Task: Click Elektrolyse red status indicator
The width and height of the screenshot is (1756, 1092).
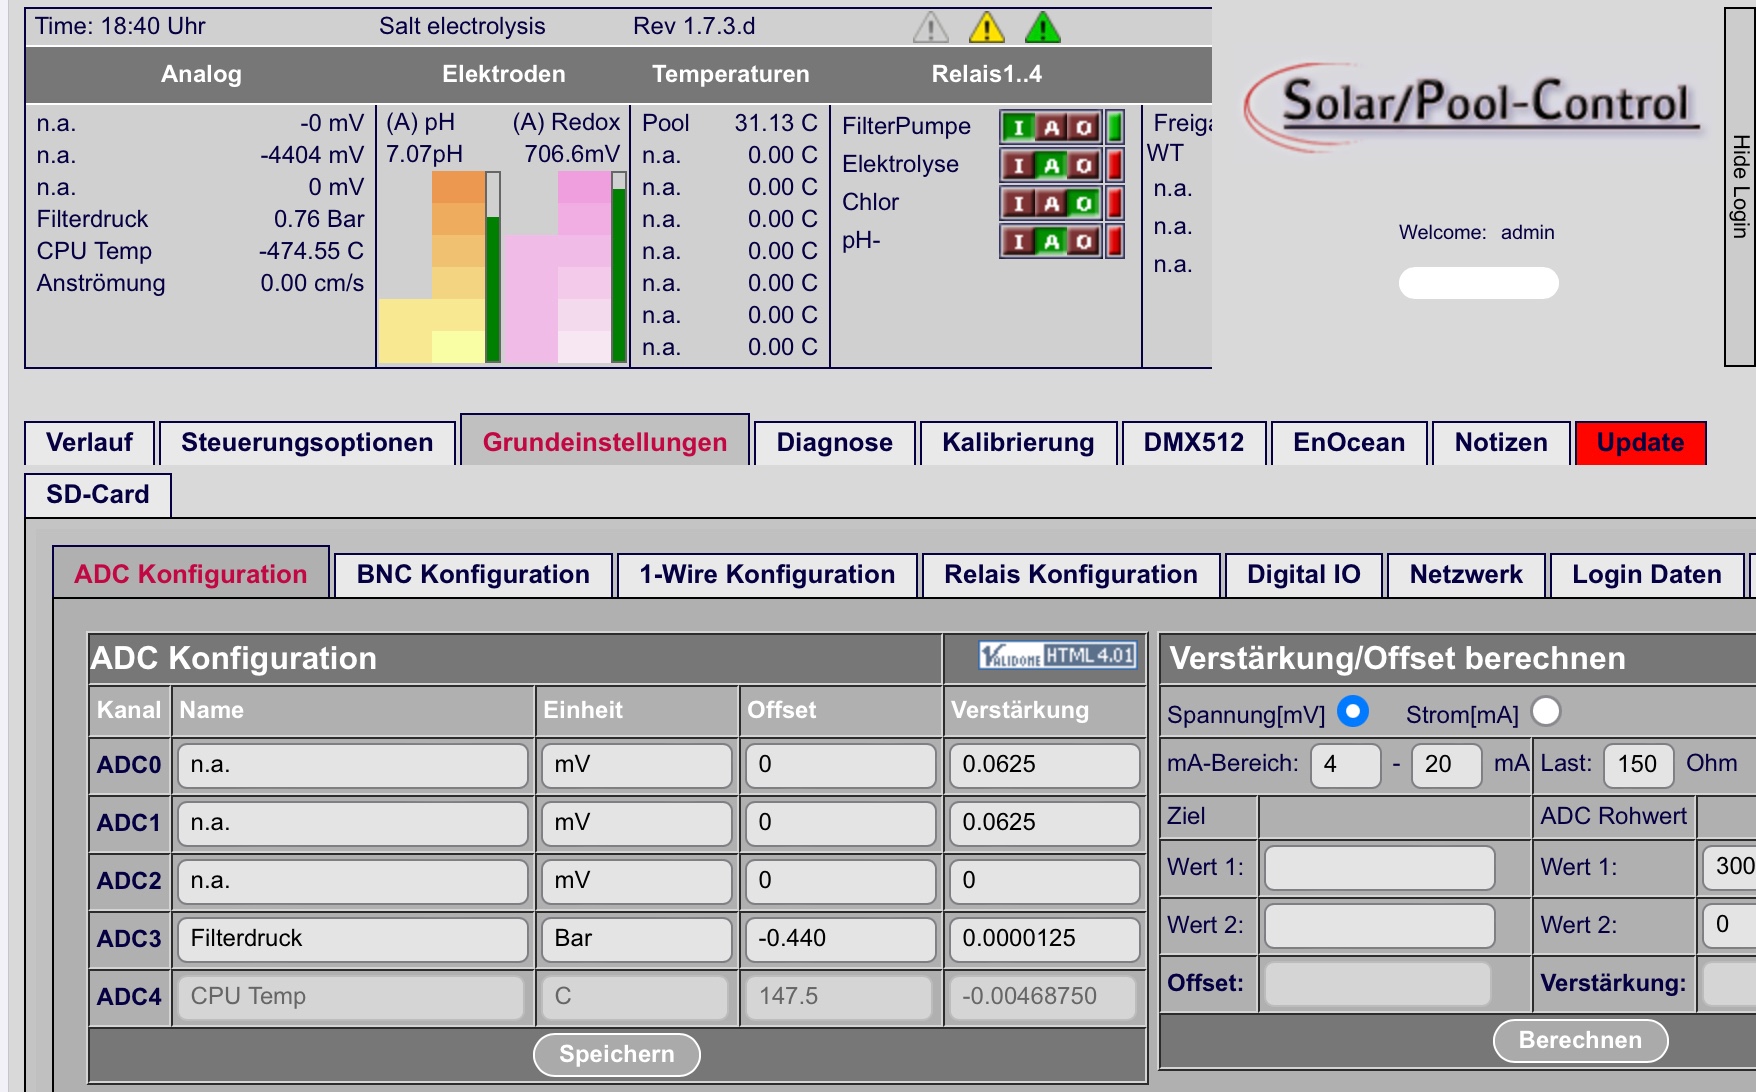Action: 1115,165
